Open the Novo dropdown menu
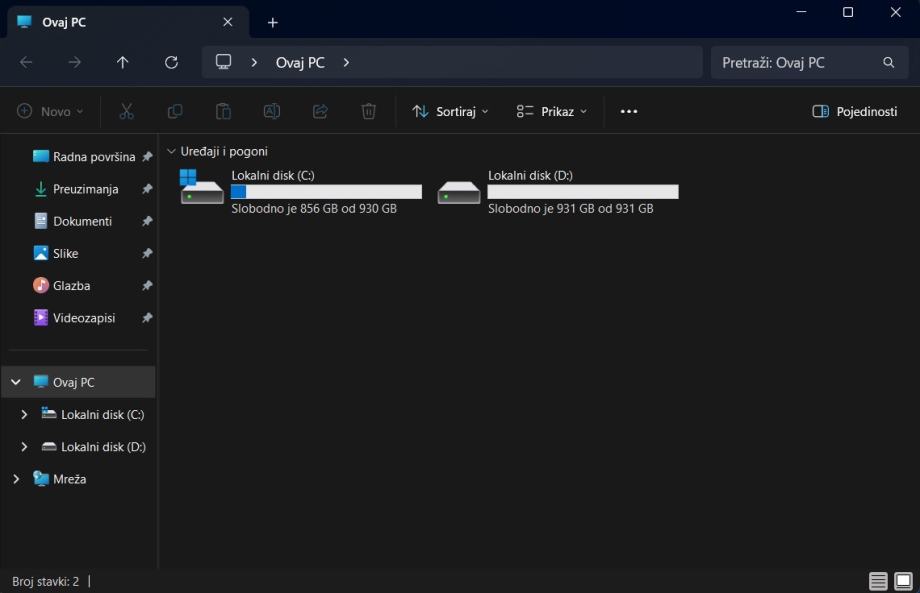This screenshot has width=920, height=593. coord(50,111)
